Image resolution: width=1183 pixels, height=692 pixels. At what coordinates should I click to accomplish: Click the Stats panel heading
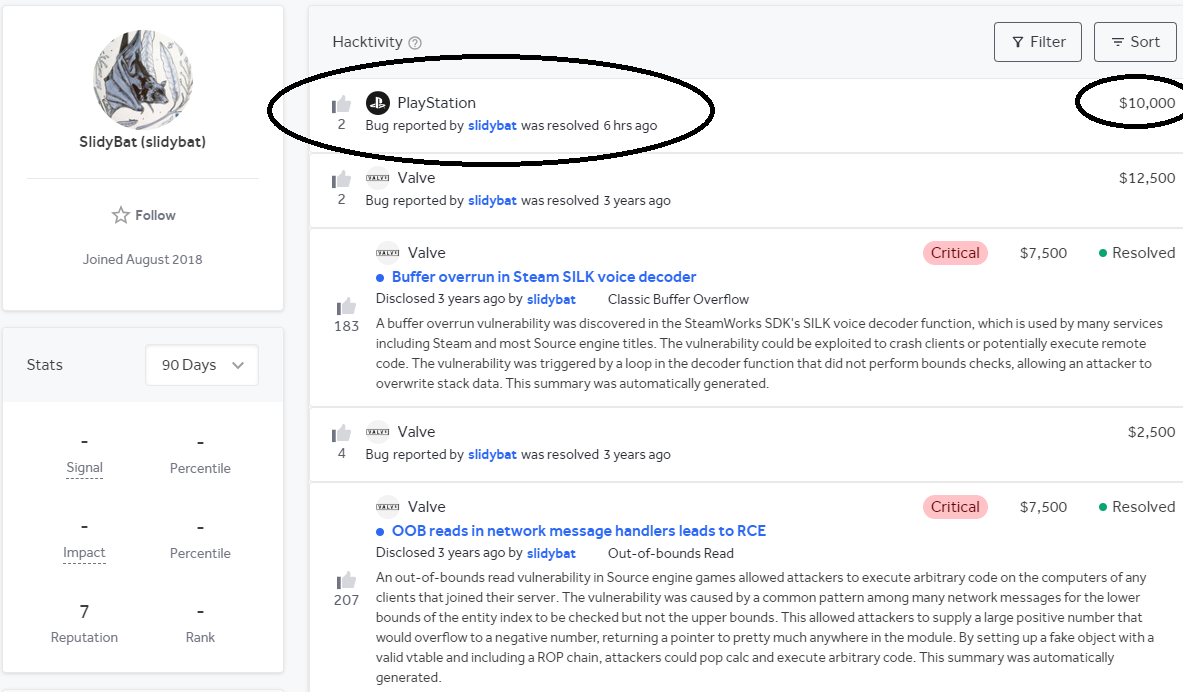(x=45, y=365)
